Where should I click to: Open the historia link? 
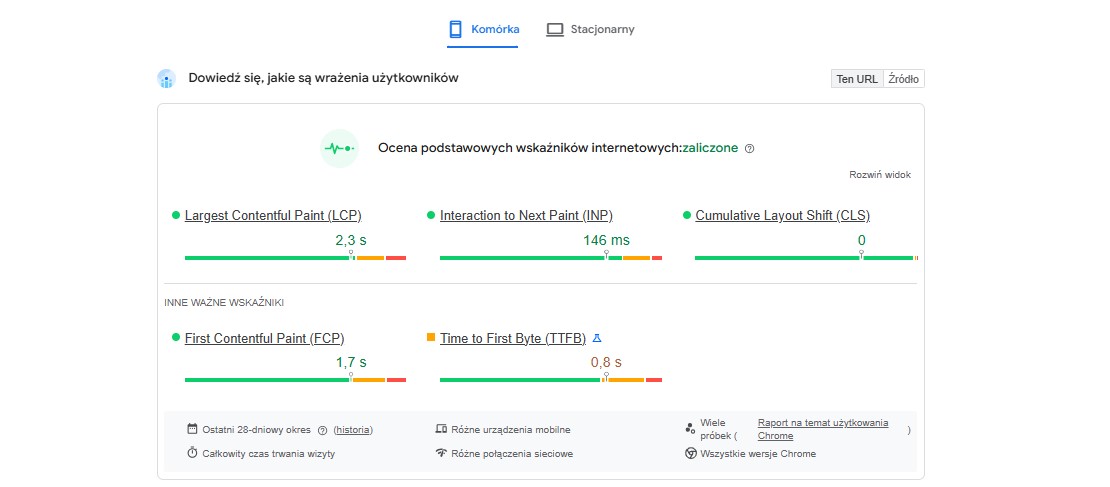click(x=353, y=430)
